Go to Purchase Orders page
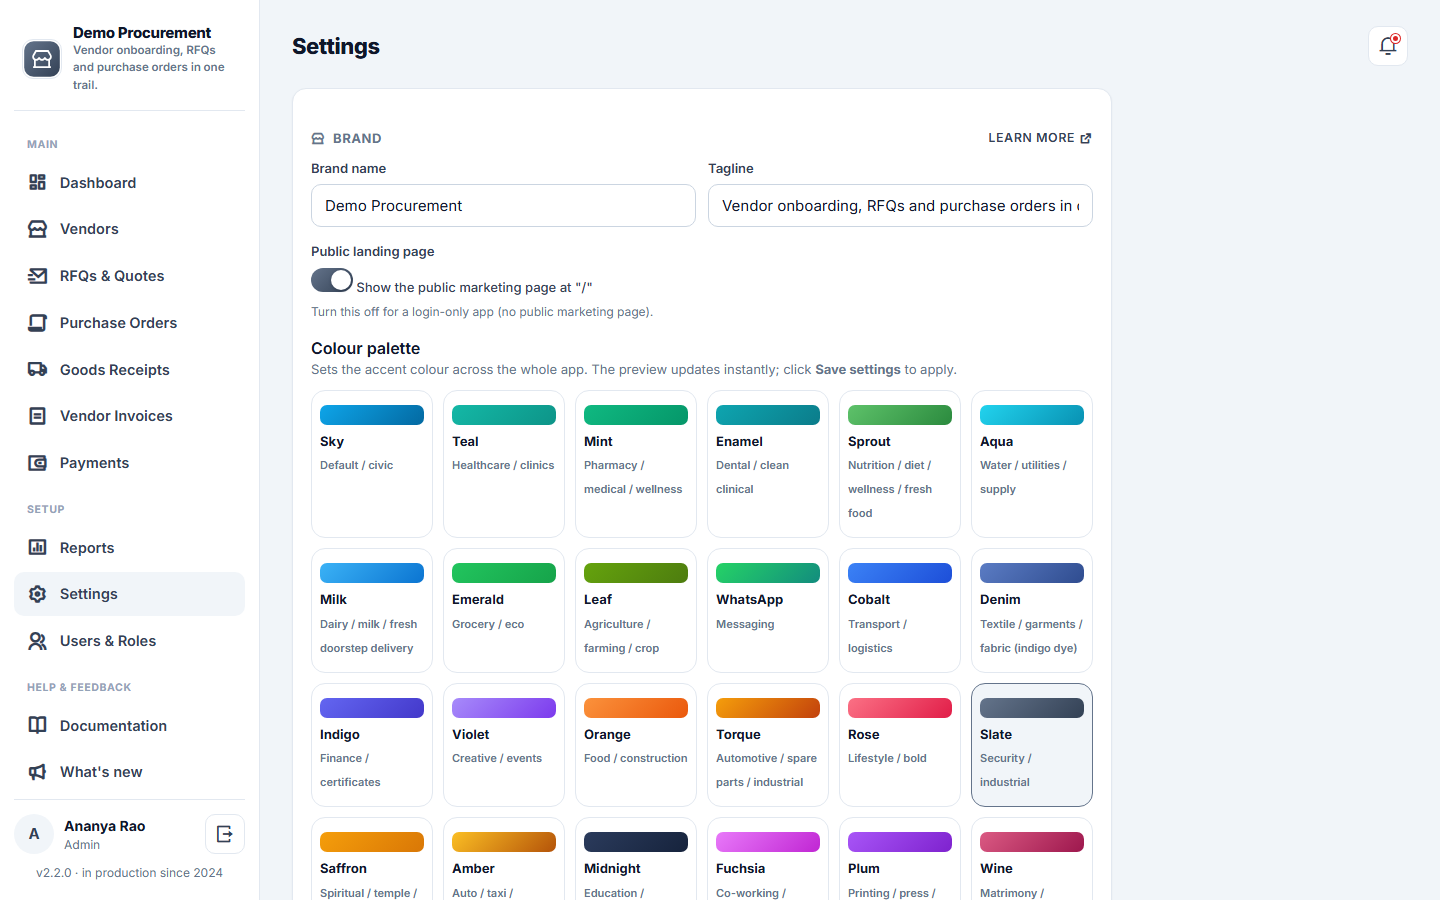Screen dimensions: 1440x900 tap(129, 323)
